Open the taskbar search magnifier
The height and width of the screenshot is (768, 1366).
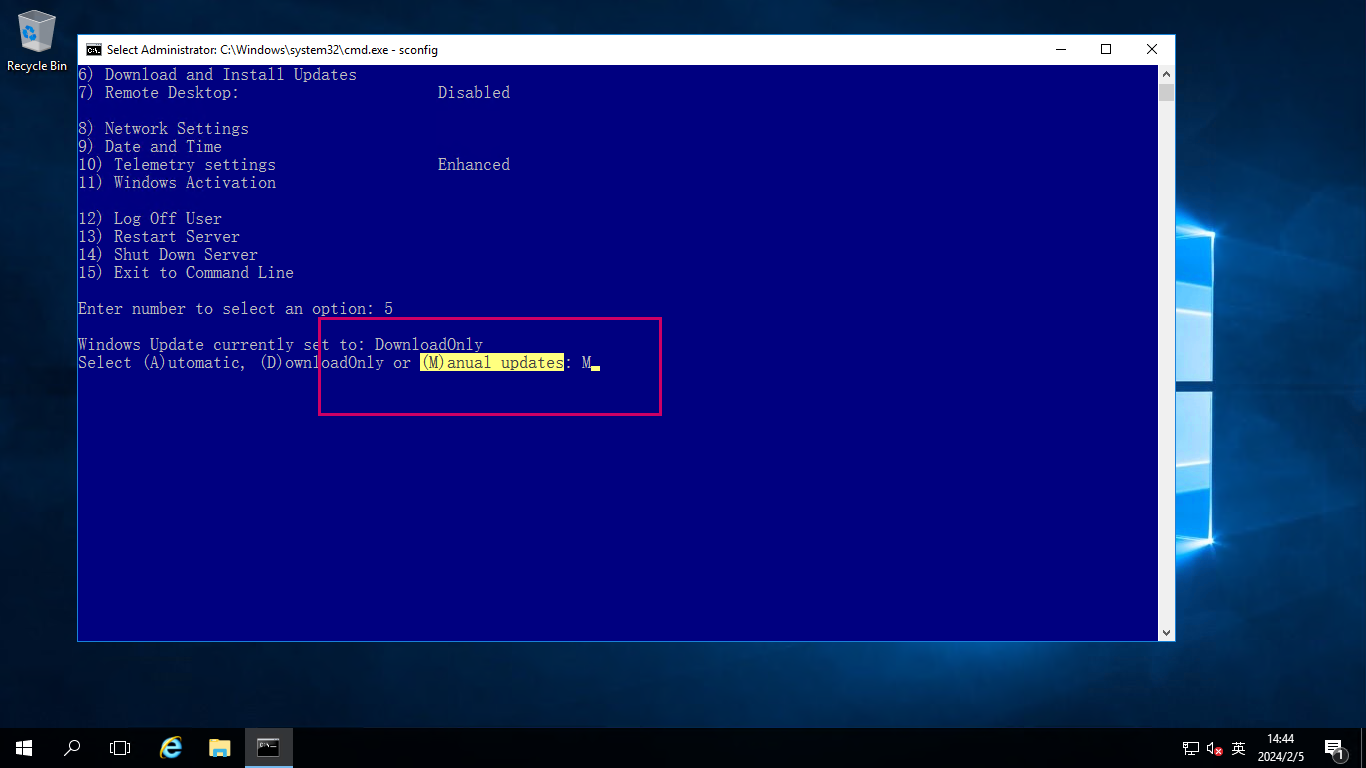tap(72, 747)
